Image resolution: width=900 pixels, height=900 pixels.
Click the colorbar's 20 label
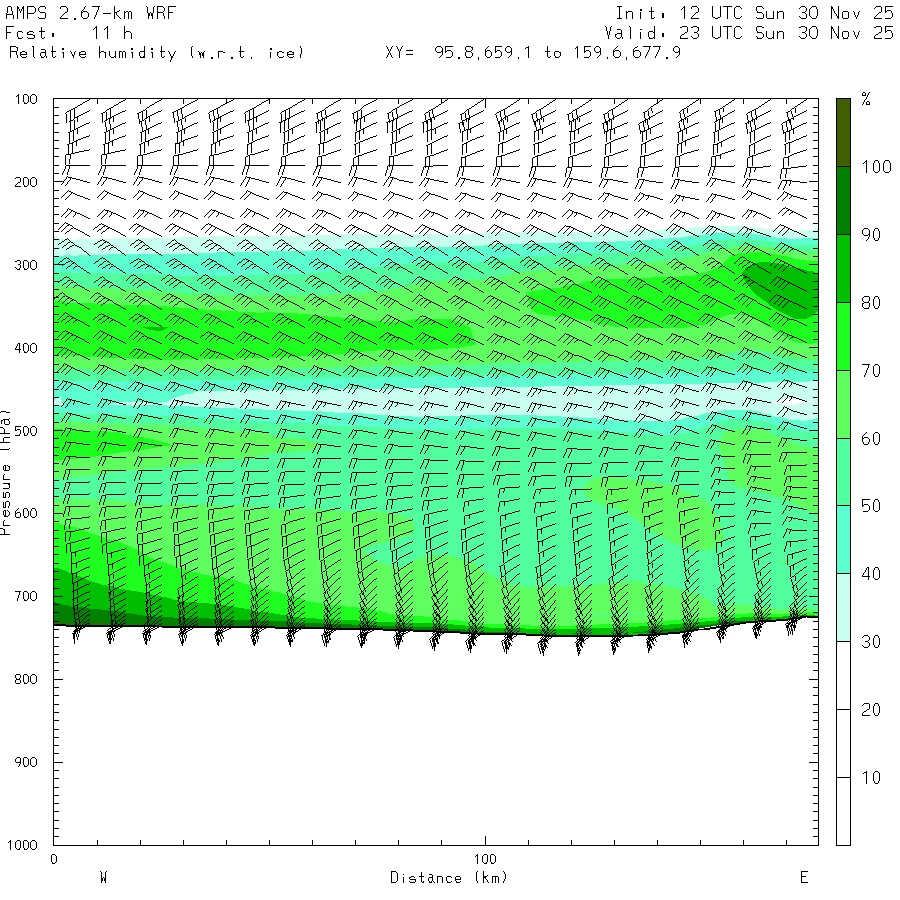point(871,710)
